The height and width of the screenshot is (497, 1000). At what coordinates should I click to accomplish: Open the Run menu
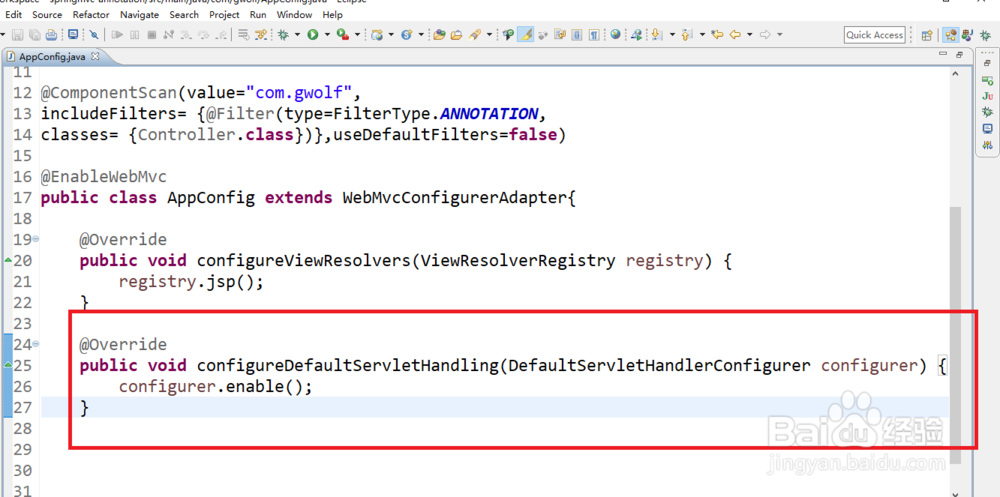pos(258,14)
